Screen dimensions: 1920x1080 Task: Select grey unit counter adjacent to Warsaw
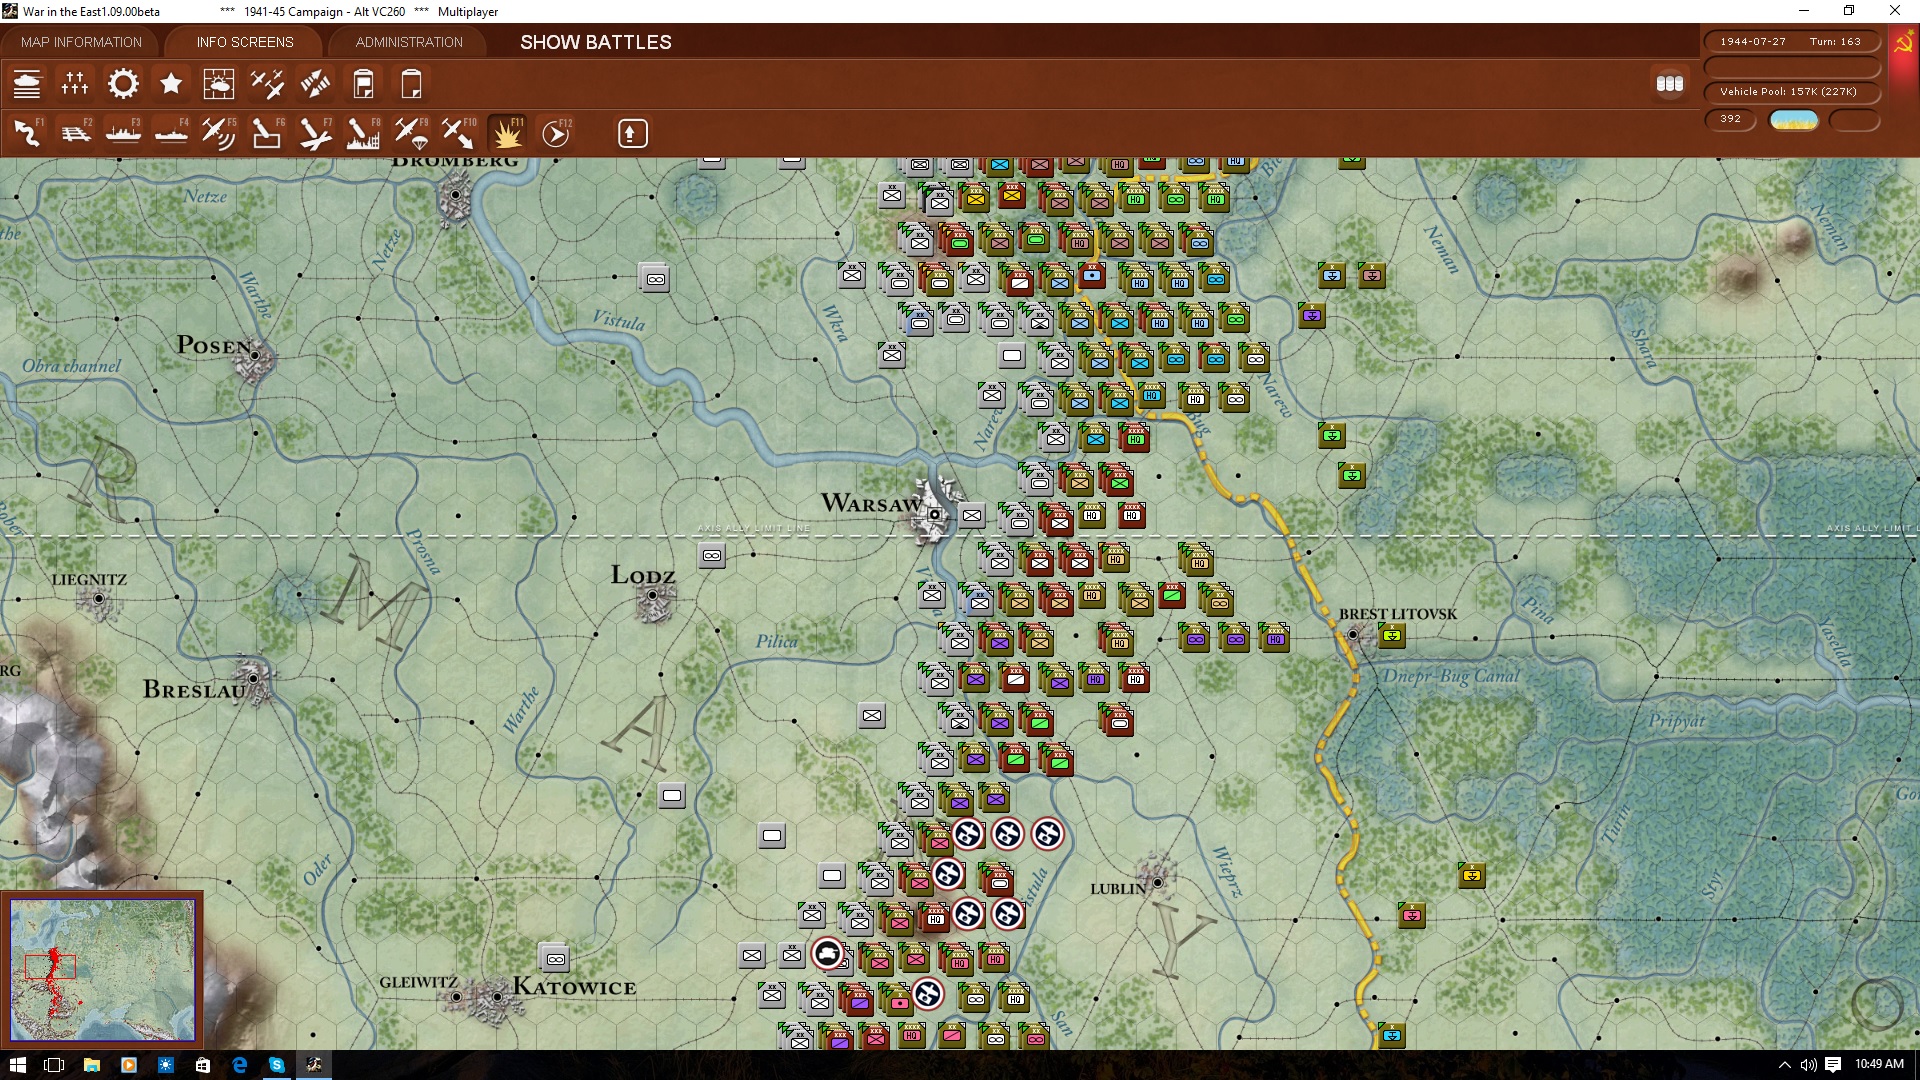point(972,516)
